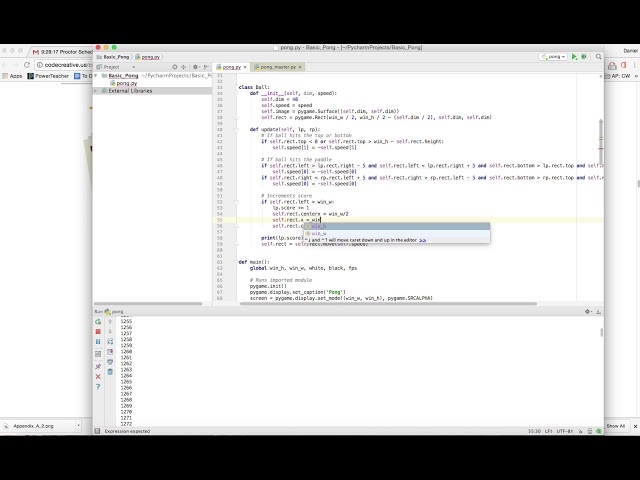Expand the External Libraries tree node
Image resolution: width=640 pixels, height=480 pixels.
(x=97, y=91)
